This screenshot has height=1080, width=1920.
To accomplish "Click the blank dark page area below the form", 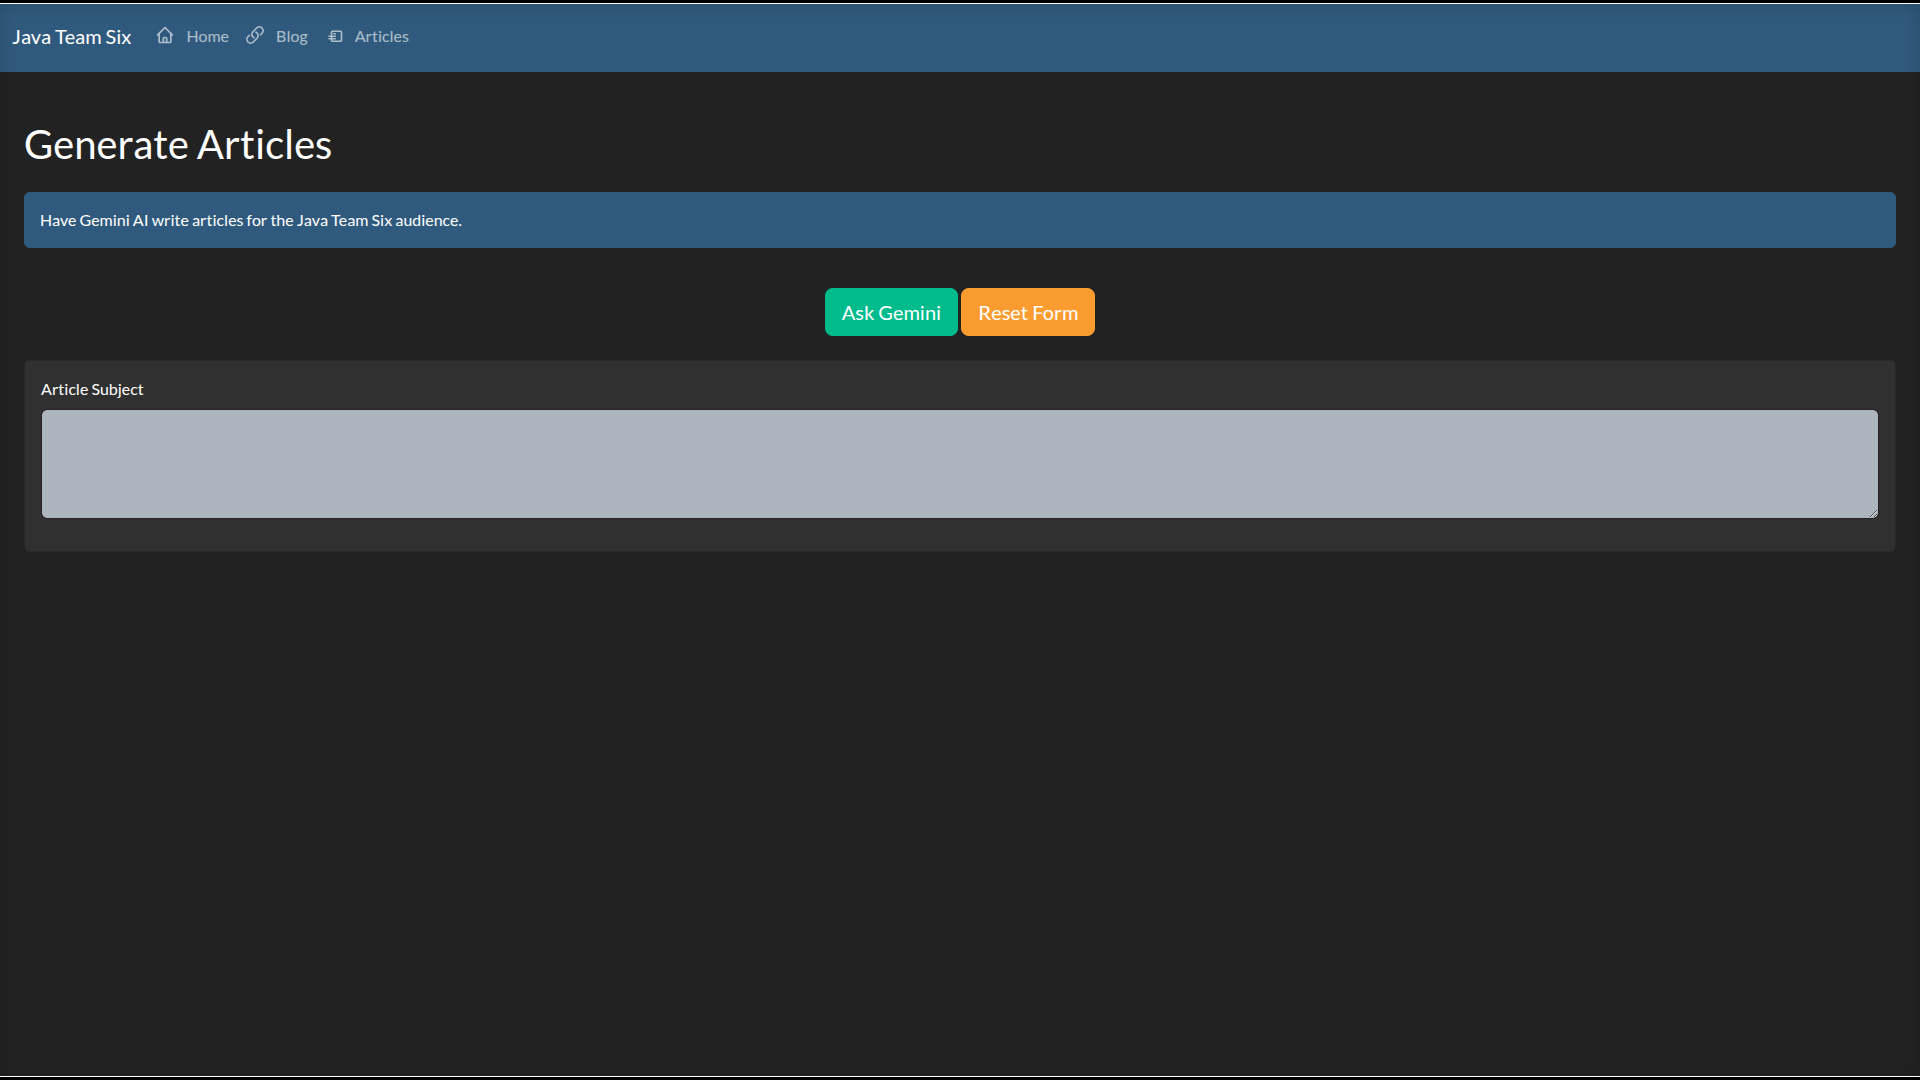I will click(959, 800).
